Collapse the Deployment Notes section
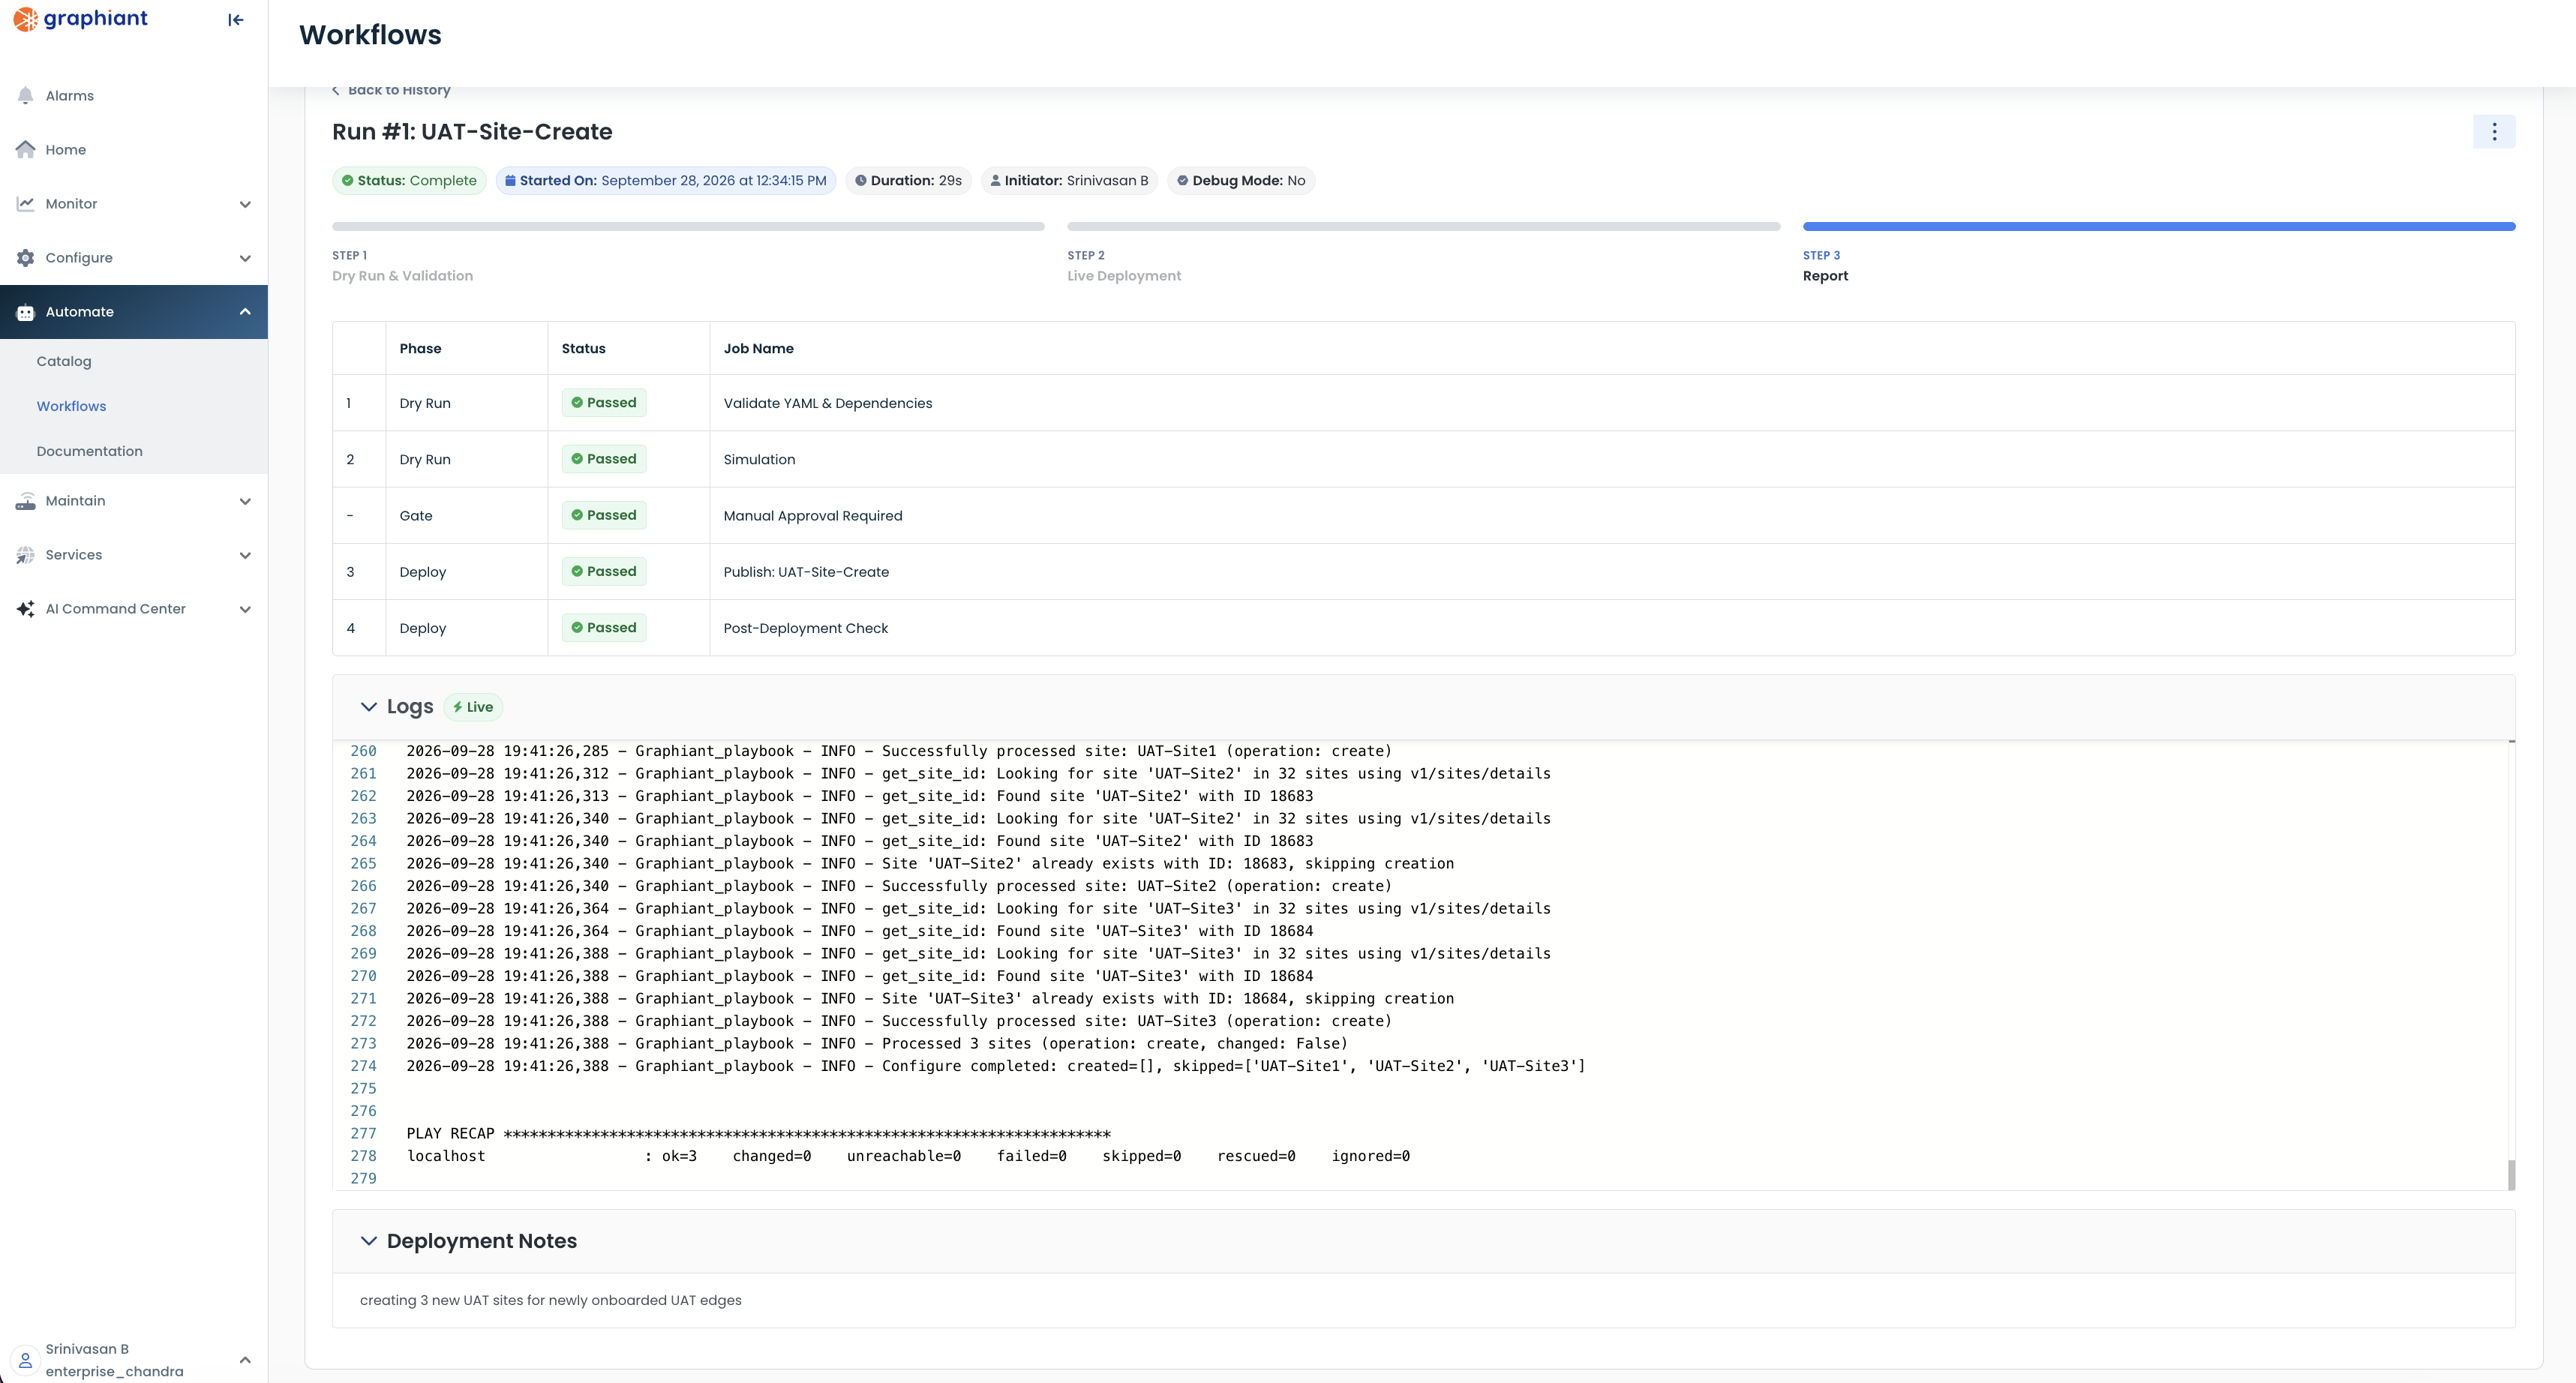The image size is (2576, 1383). point(369,1241)
